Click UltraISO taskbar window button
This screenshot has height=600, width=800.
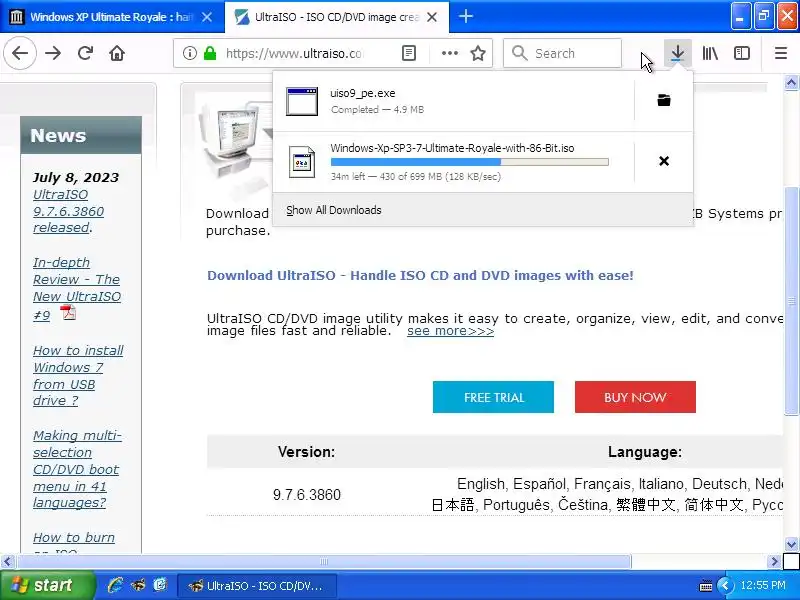coord(257,586)
